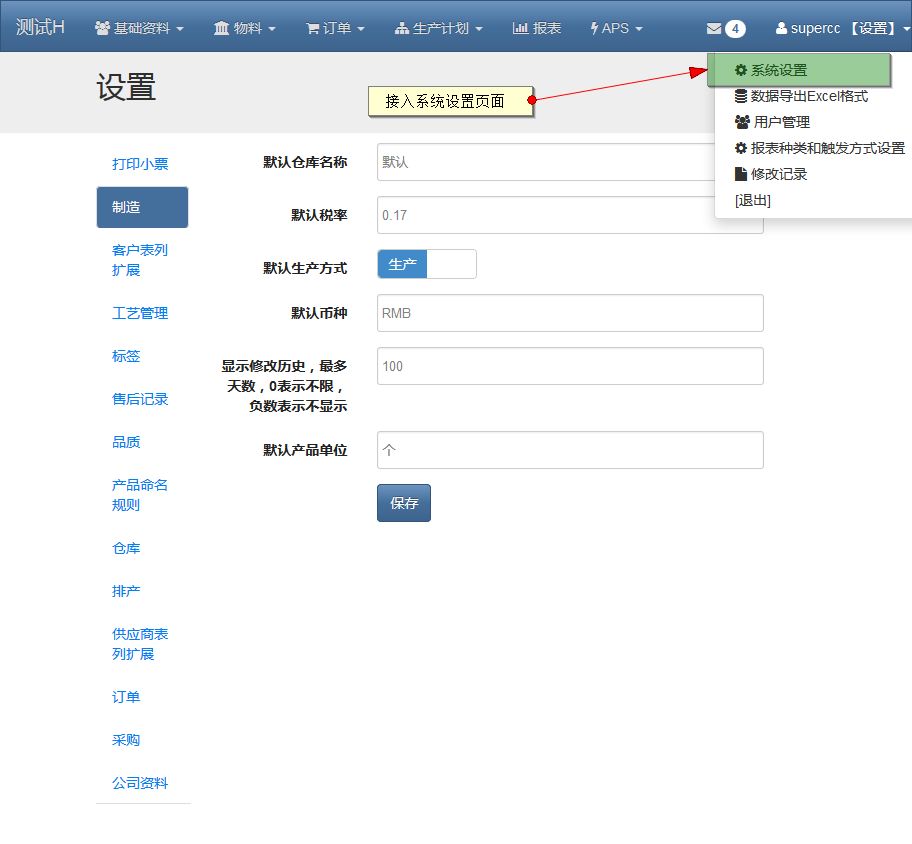Image resolution: width=912 pixels, height=844 pixels.
Task: Click the [退出] logout link
Action: pos(752,200)
